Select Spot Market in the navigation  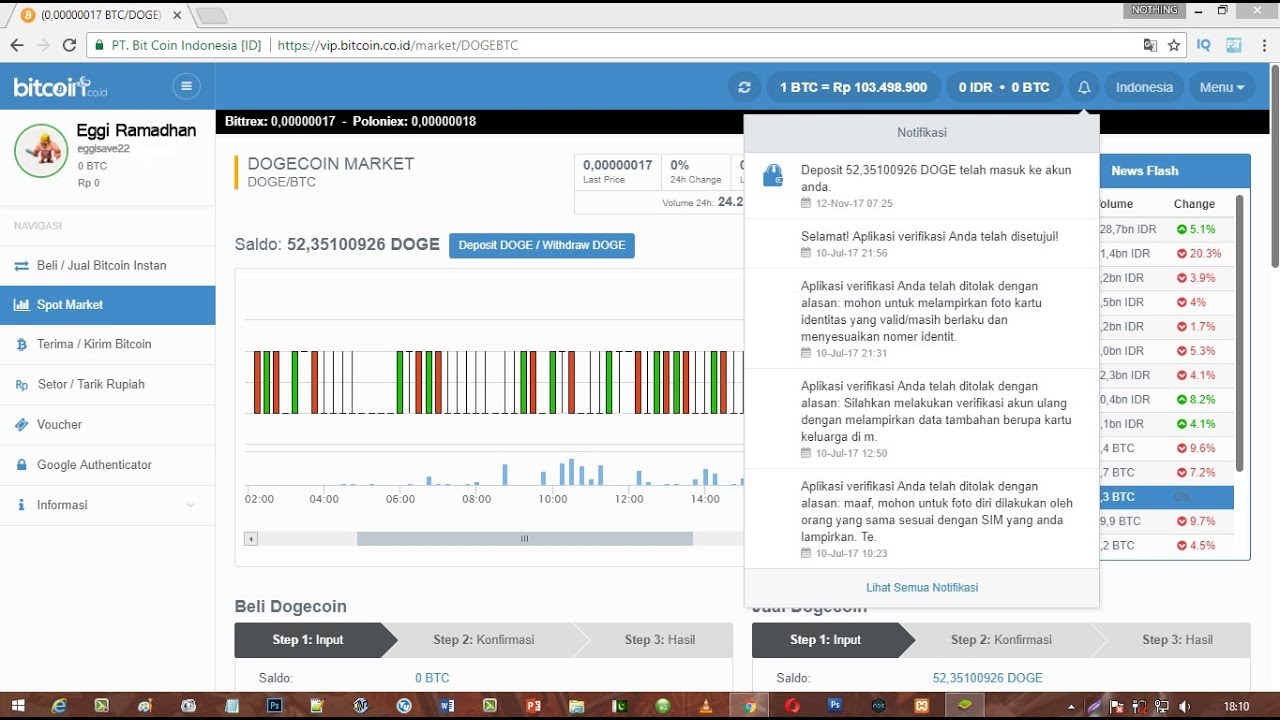[x=107, y=305]
